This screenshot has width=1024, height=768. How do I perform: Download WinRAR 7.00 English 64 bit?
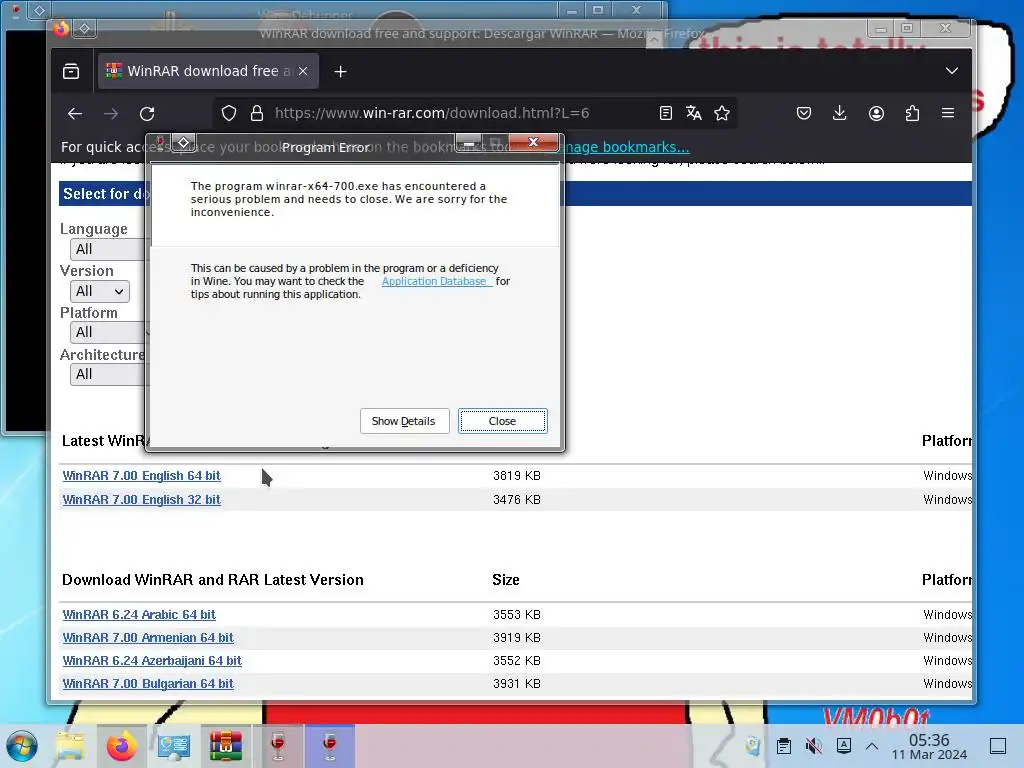[x=142, y=476]
